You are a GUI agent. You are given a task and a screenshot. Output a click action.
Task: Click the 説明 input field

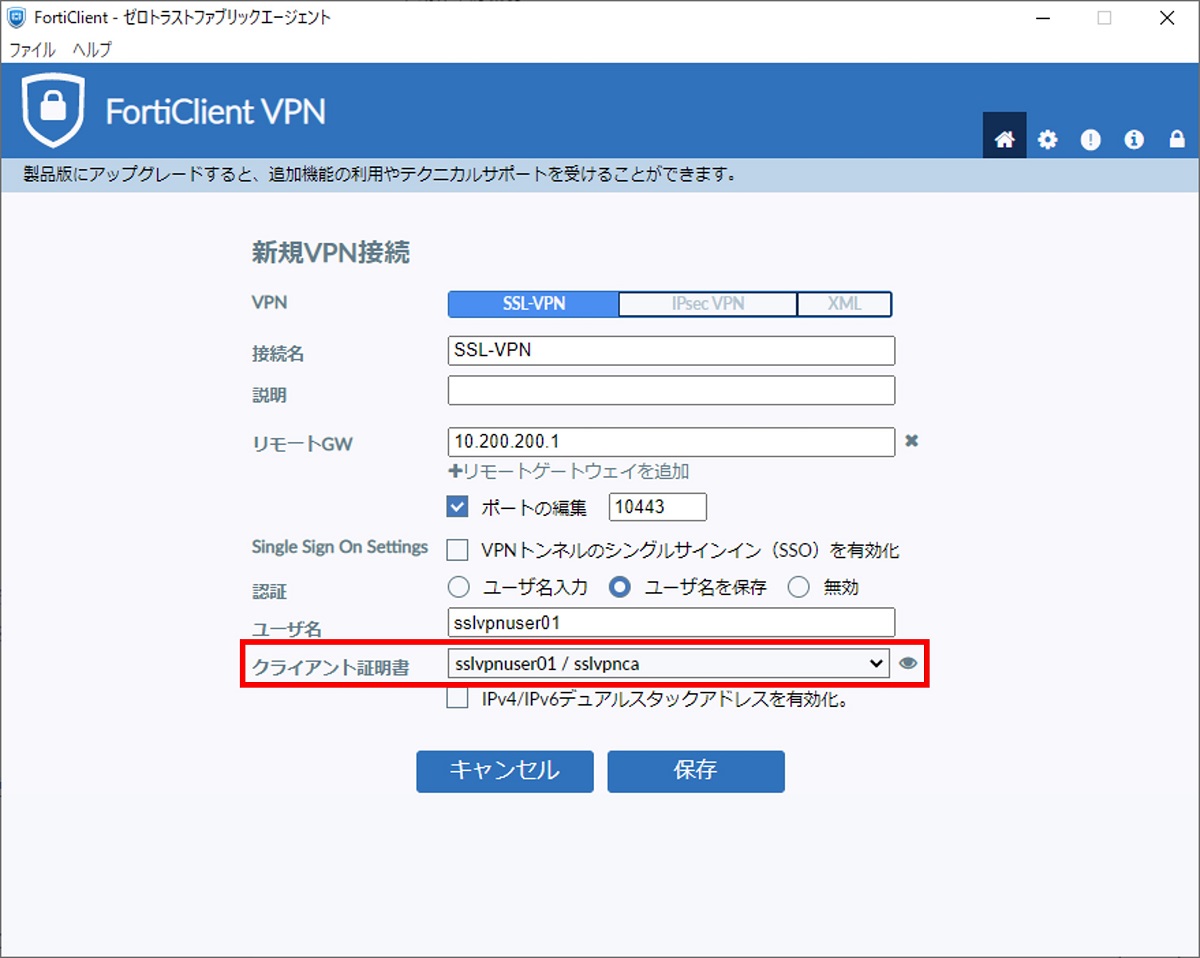tap(670, 390)
